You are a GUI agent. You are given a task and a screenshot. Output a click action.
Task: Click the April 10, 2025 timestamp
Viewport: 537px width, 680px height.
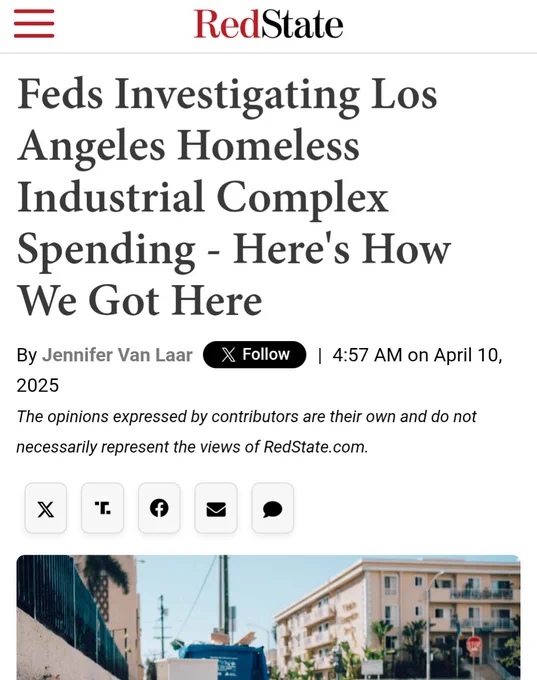click(x=259, y=370)
